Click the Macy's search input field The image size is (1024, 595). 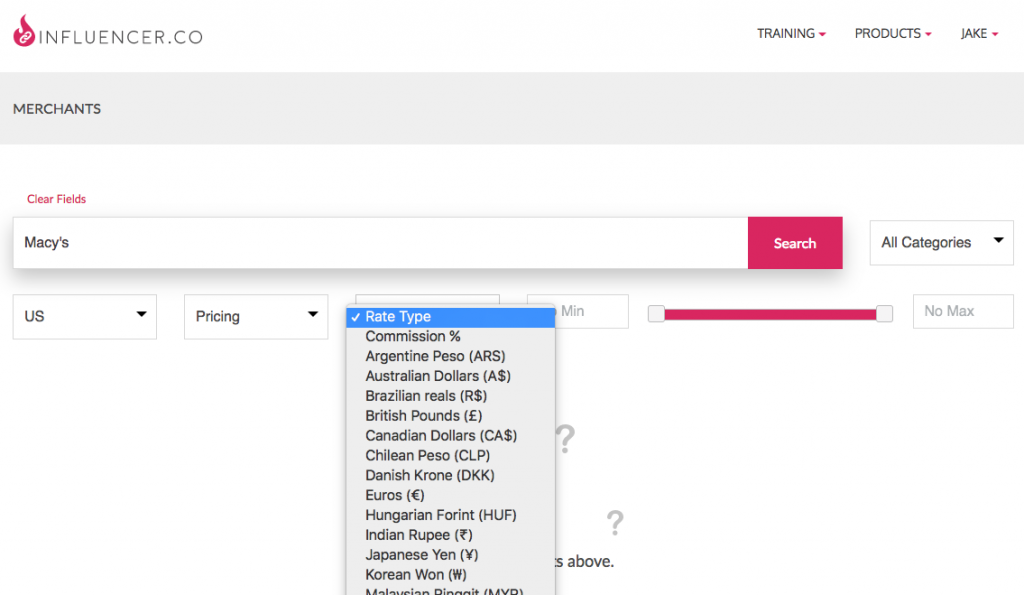(381, 243)
